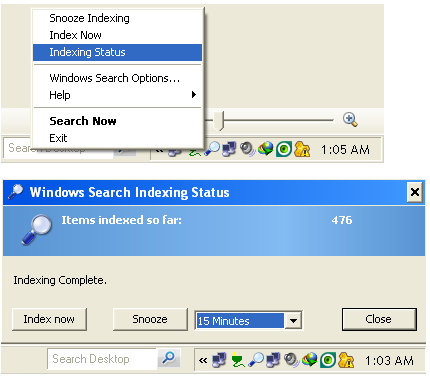Click the 1:03 AM clock
The height and width of the screenshot is (378, 430).
[389, 361]
